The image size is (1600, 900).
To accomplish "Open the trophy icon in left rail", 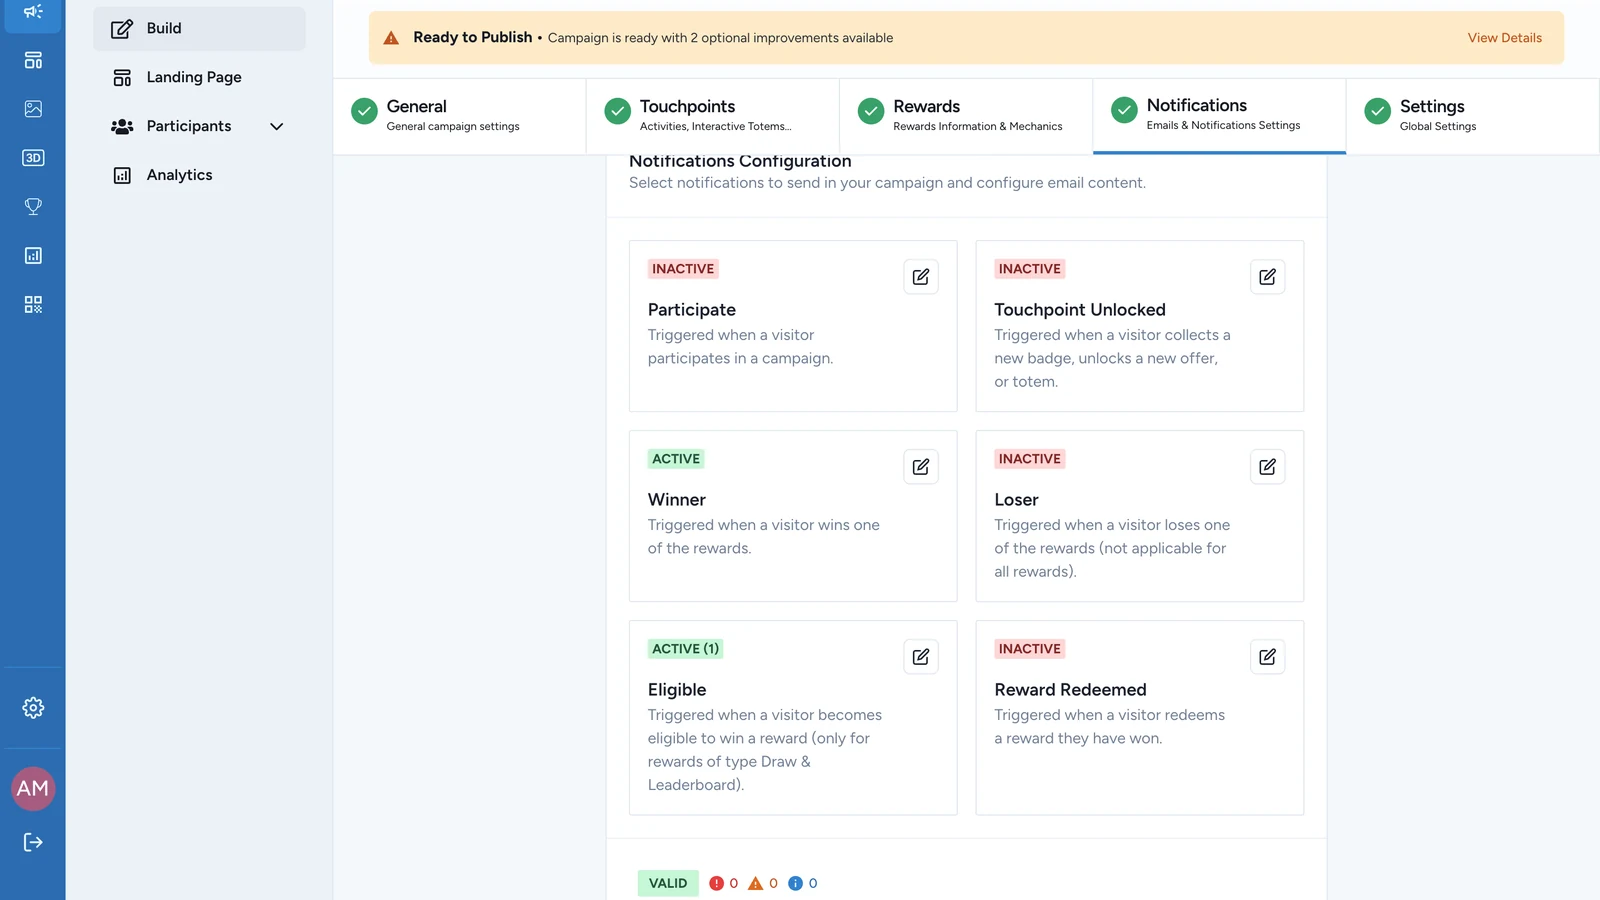I will tap(33, 207).
